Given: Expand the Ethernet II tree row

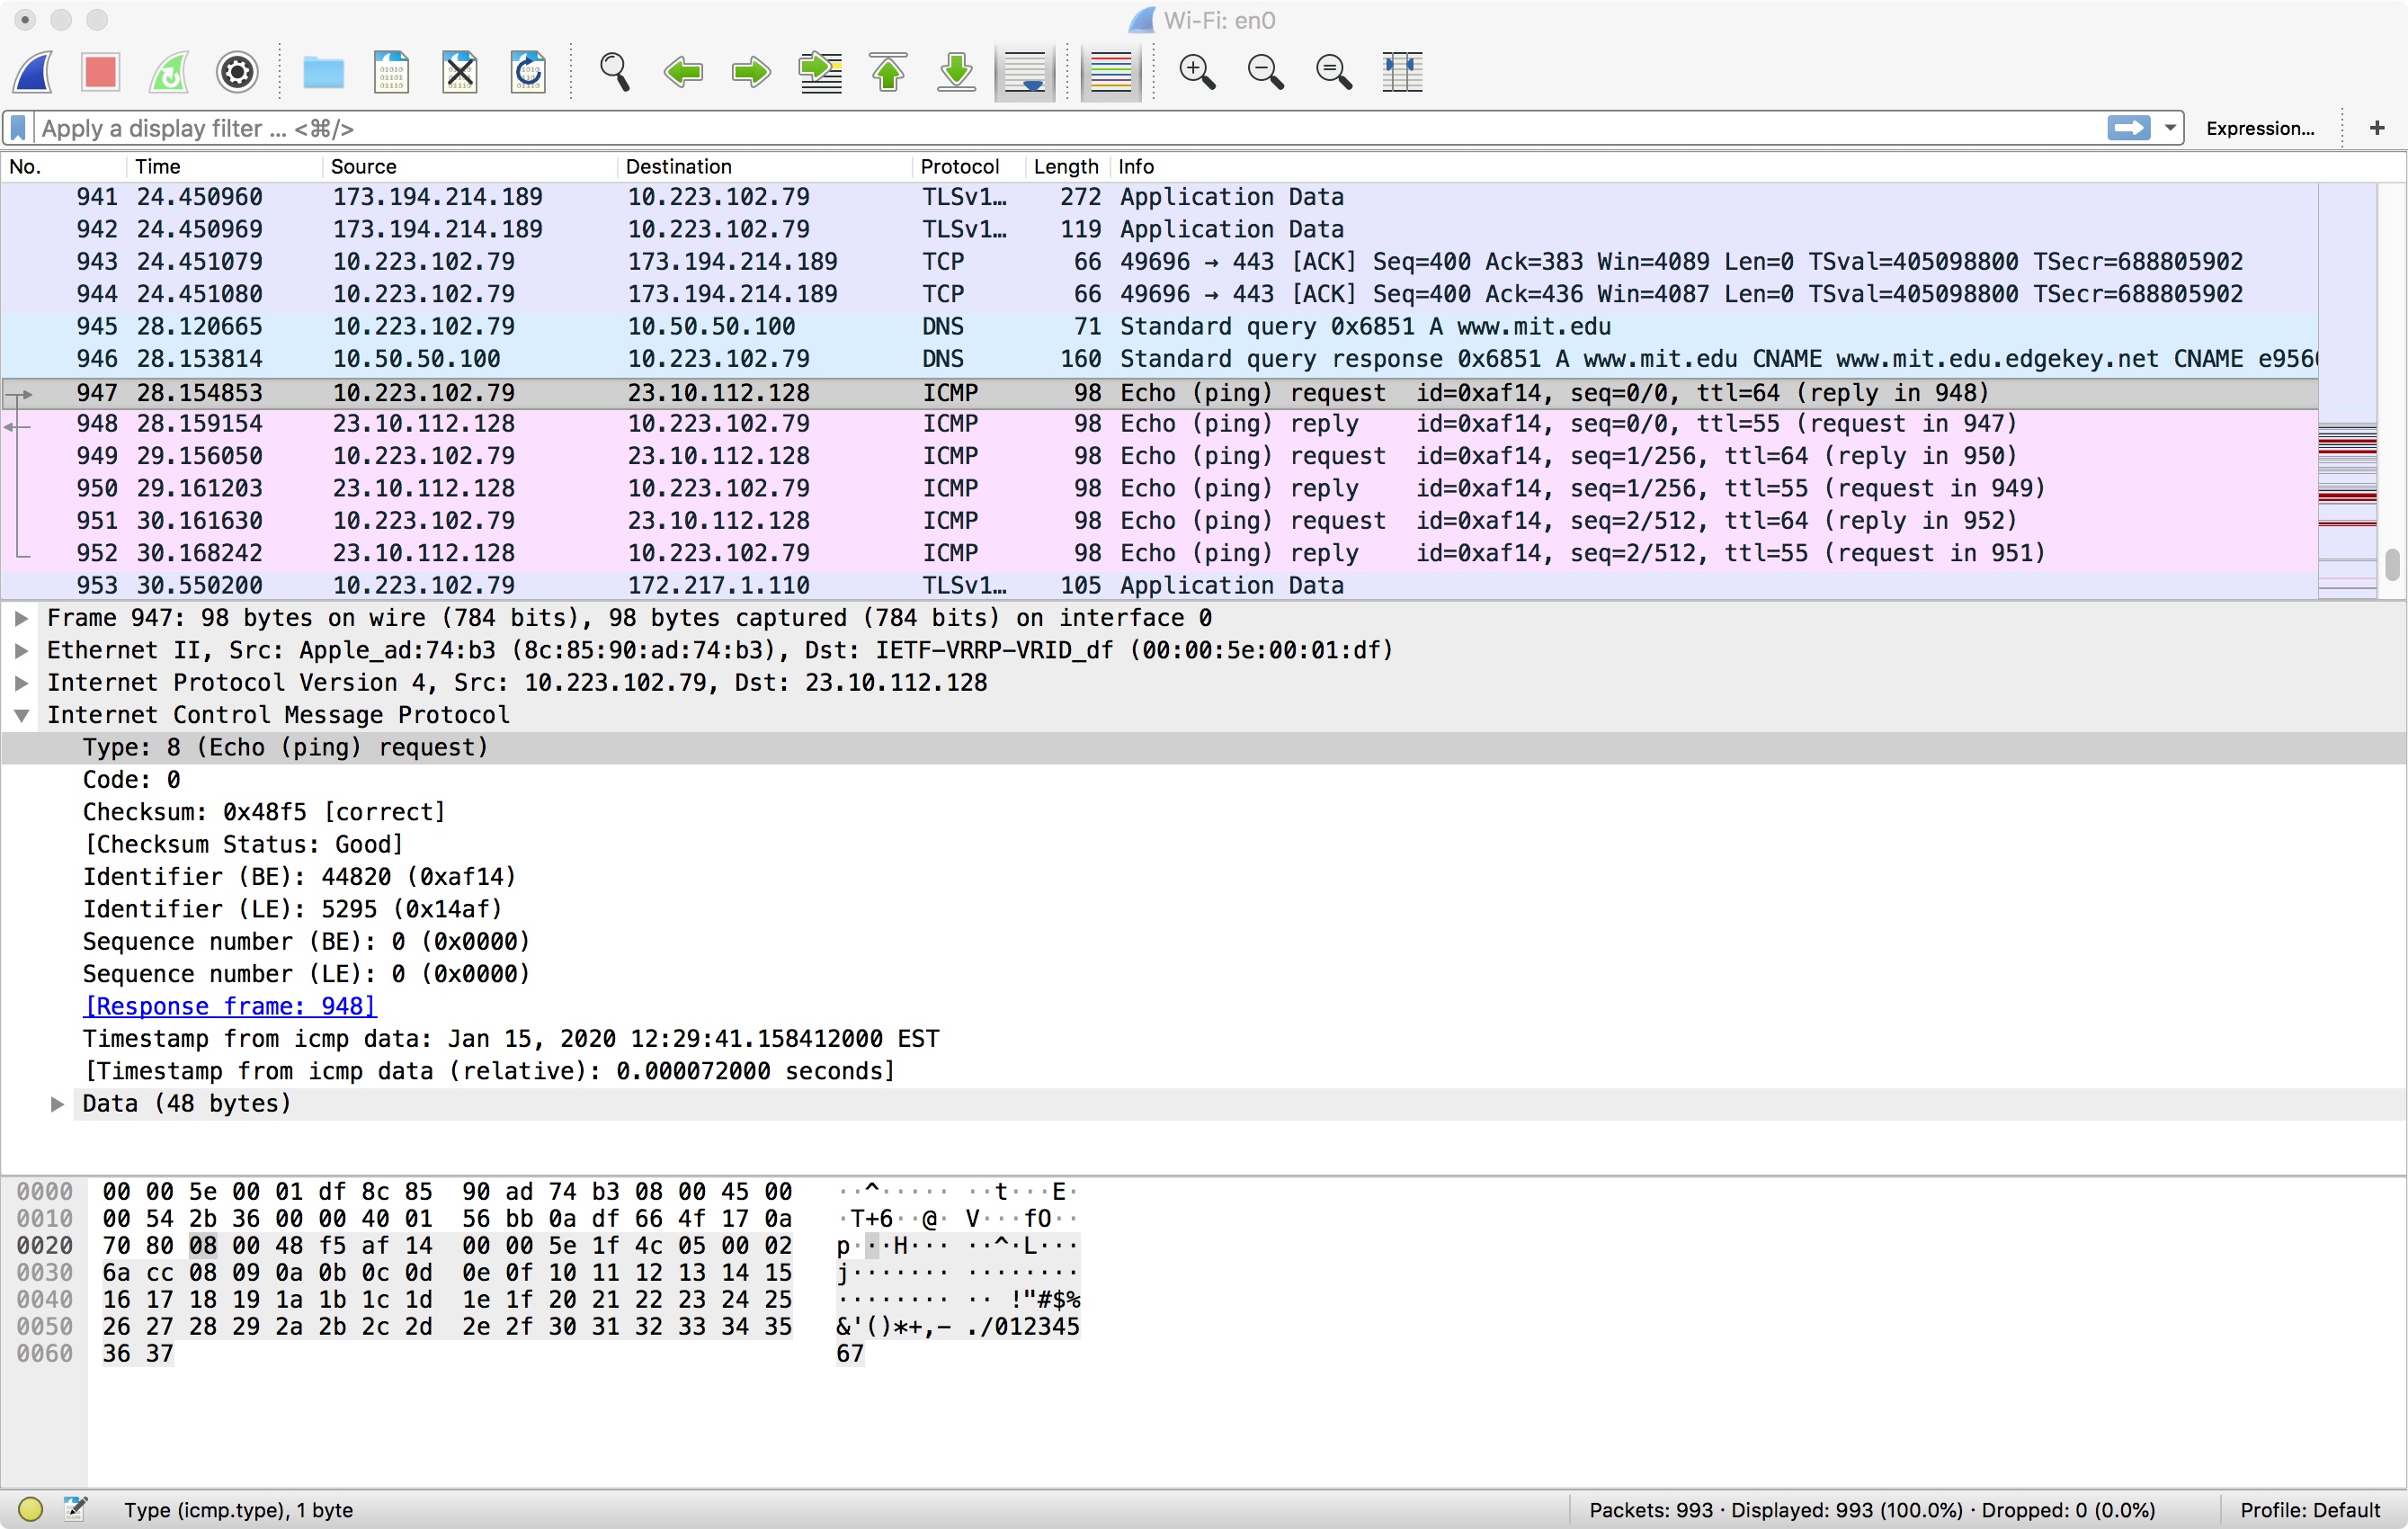Looking at the screenshot, I should (21, 650).
